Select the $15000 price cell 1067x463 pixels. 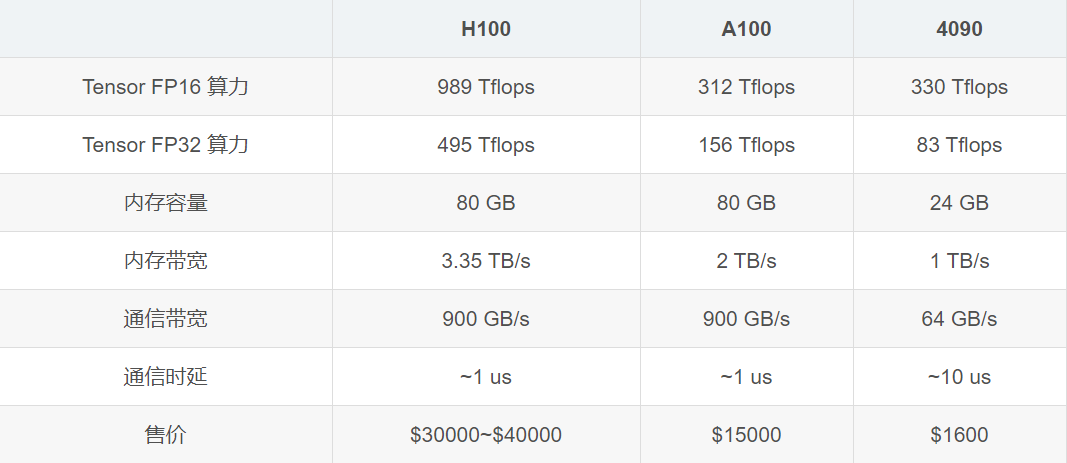[x=746, y=435]
